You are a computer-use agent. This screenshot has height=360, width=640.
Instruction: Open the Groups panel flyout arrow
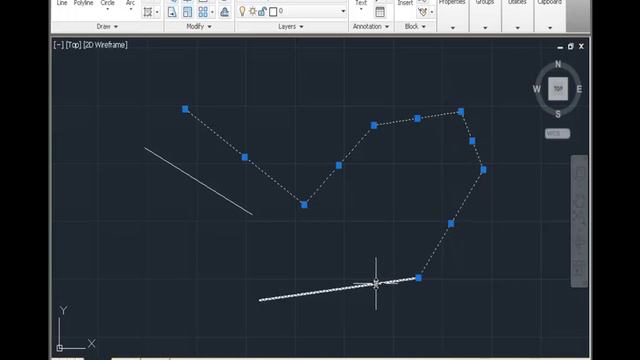(485, 28)
